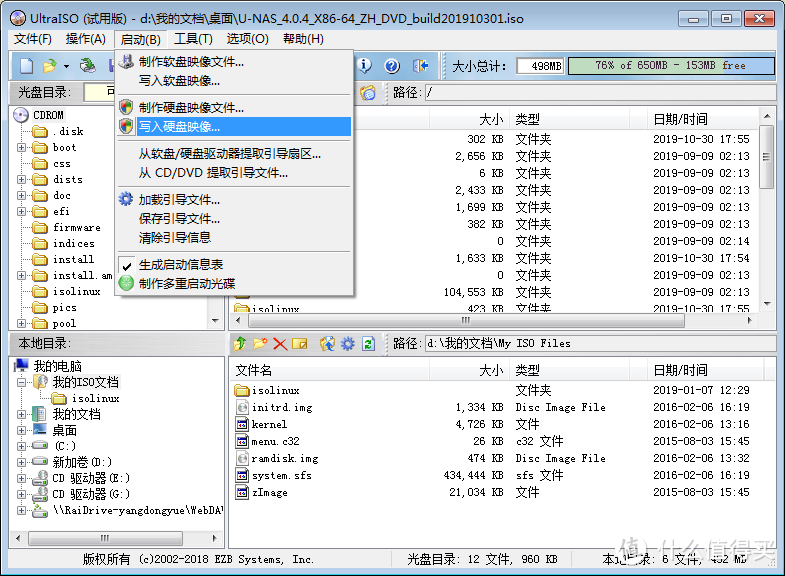The image size is (785, 576).
Task: Open the 文件(F) menu
Action: (x=33, y=39)
